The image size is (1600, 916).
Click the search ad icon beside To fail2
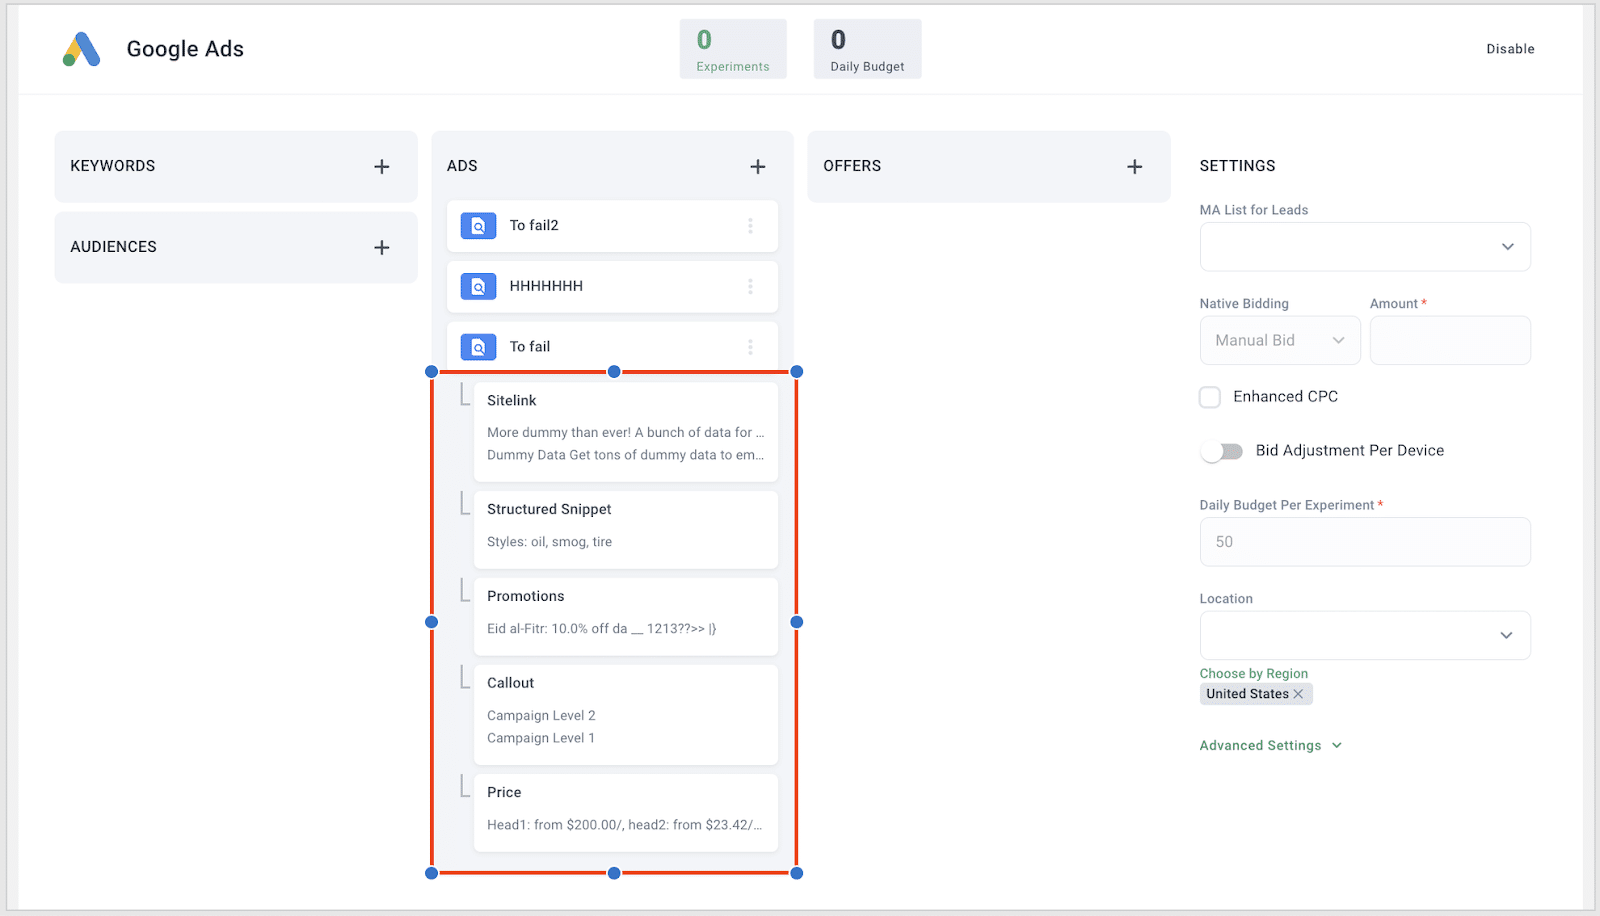(x=478, y=226)
